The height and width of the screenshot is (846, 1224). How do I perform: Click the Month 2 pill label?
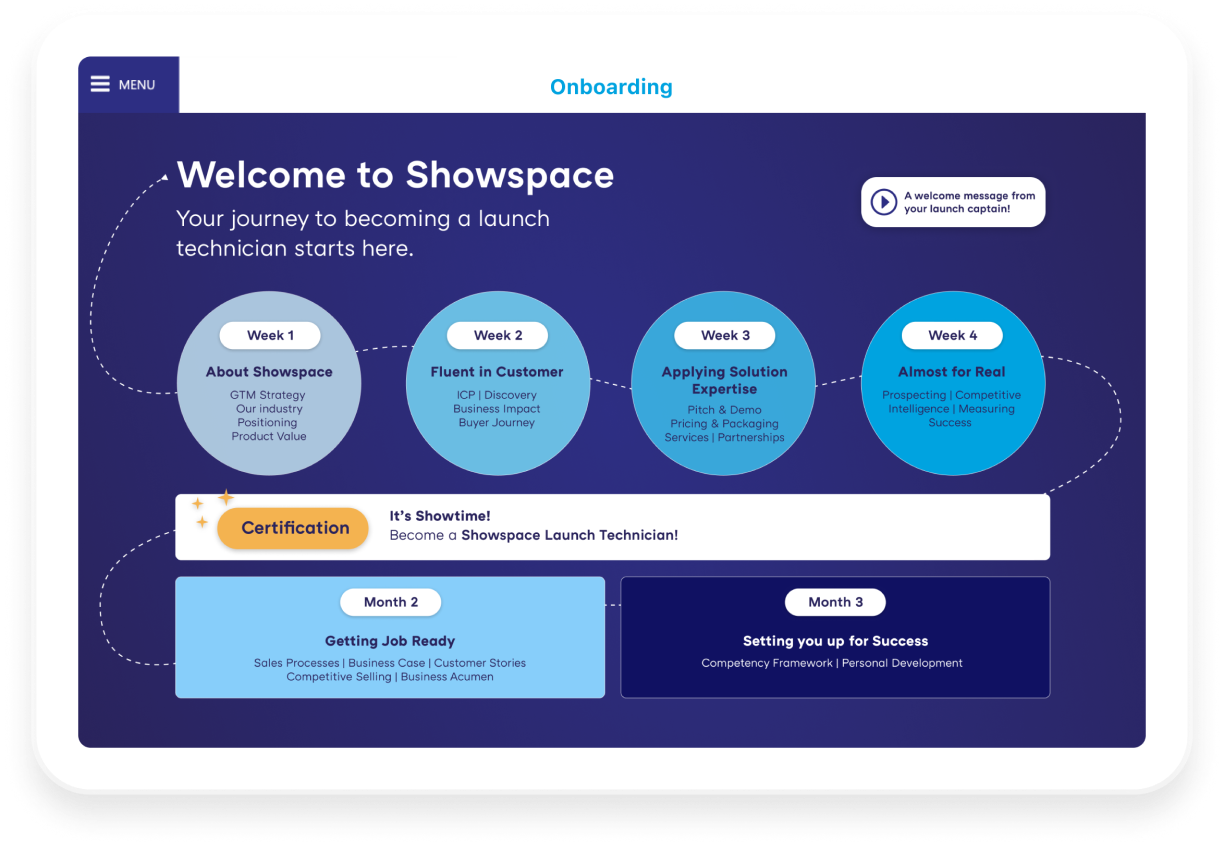[x=390, y=602]
